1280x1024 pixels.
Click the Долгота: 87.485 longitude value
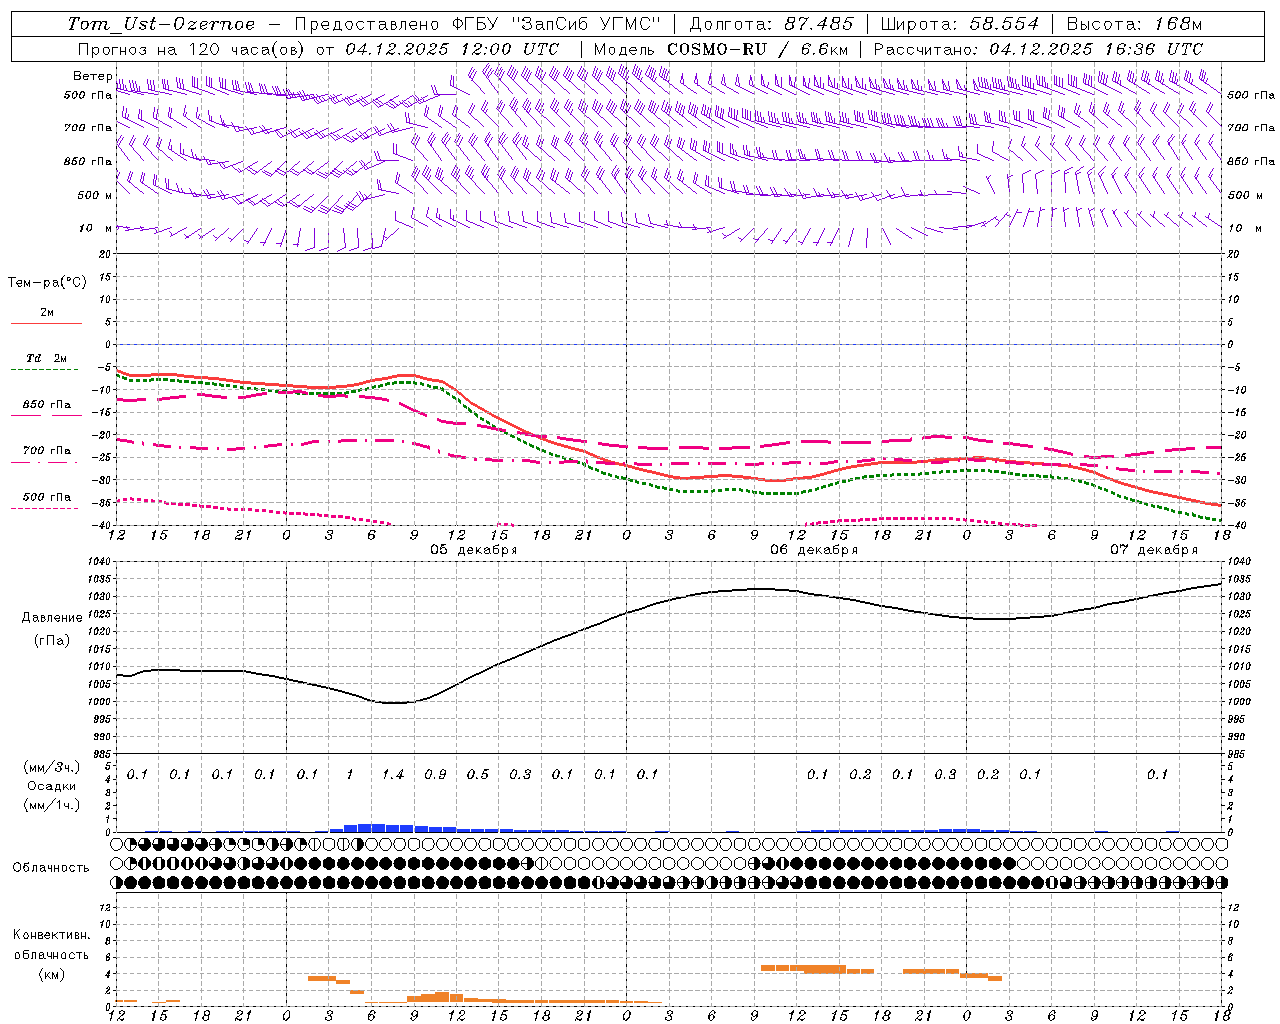click(x=772, y=24)
